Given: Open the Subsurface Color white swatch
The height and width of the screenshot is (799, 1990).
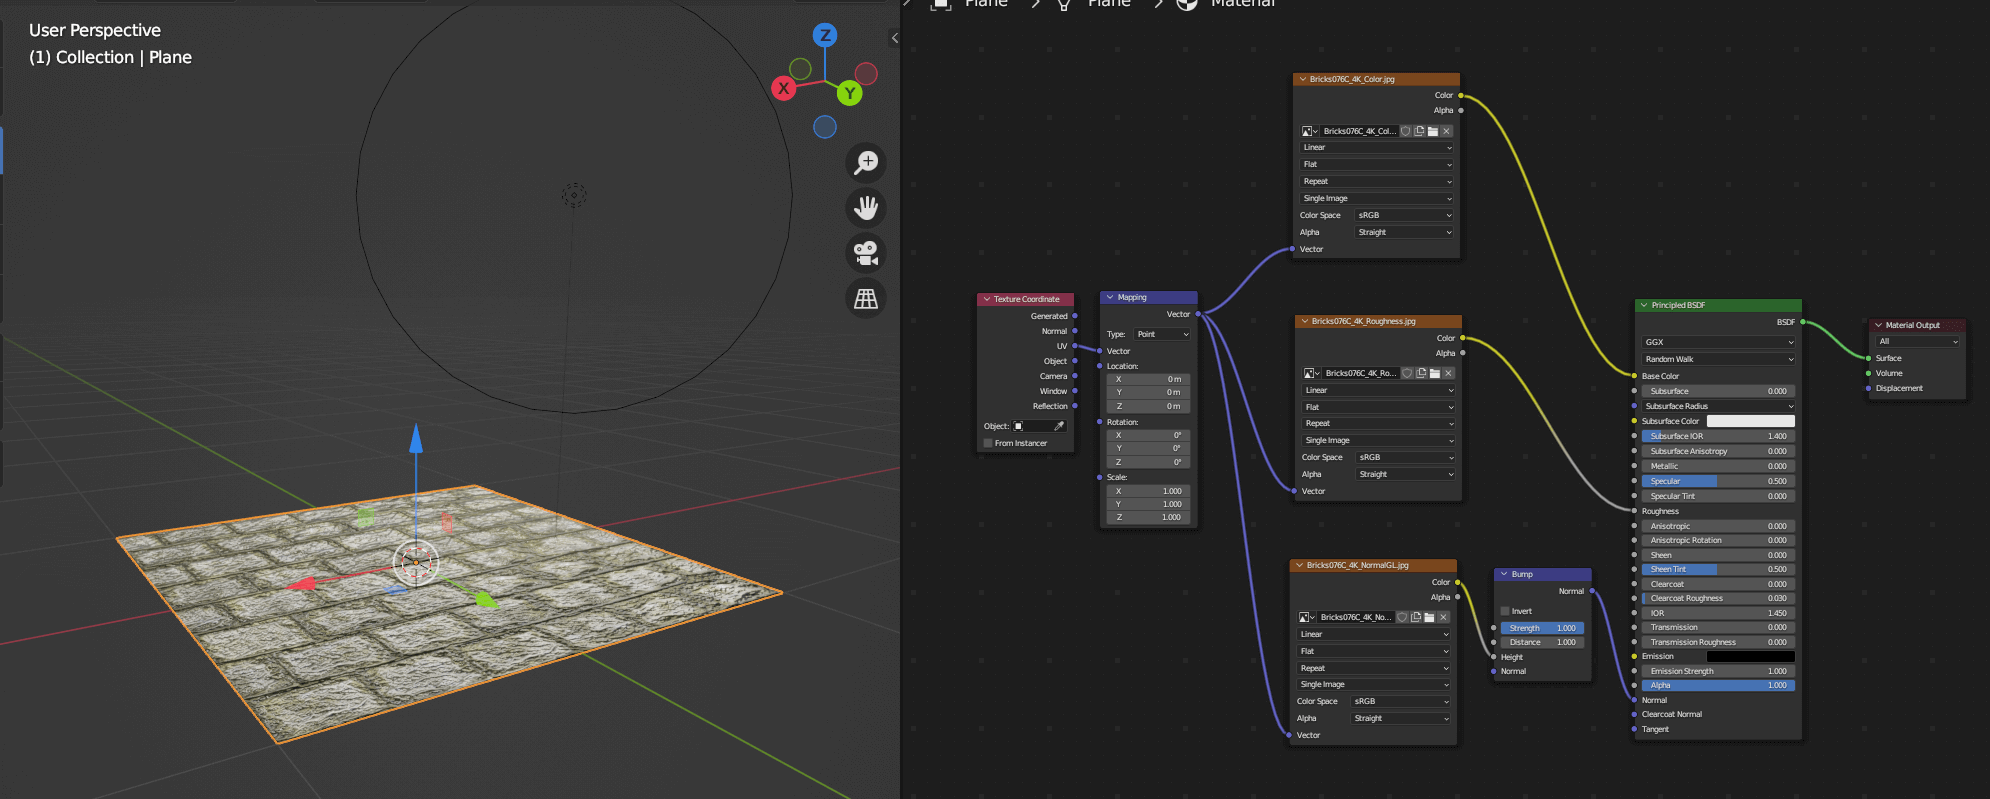Looking at the screenshot, I should [x=1750, y=421].
